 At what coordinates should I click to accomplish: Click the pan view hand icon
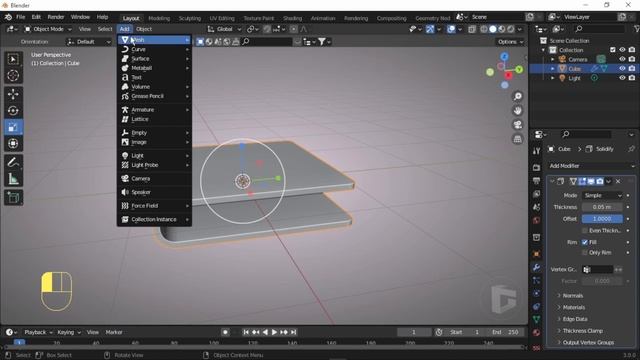(x=518, y=111)
